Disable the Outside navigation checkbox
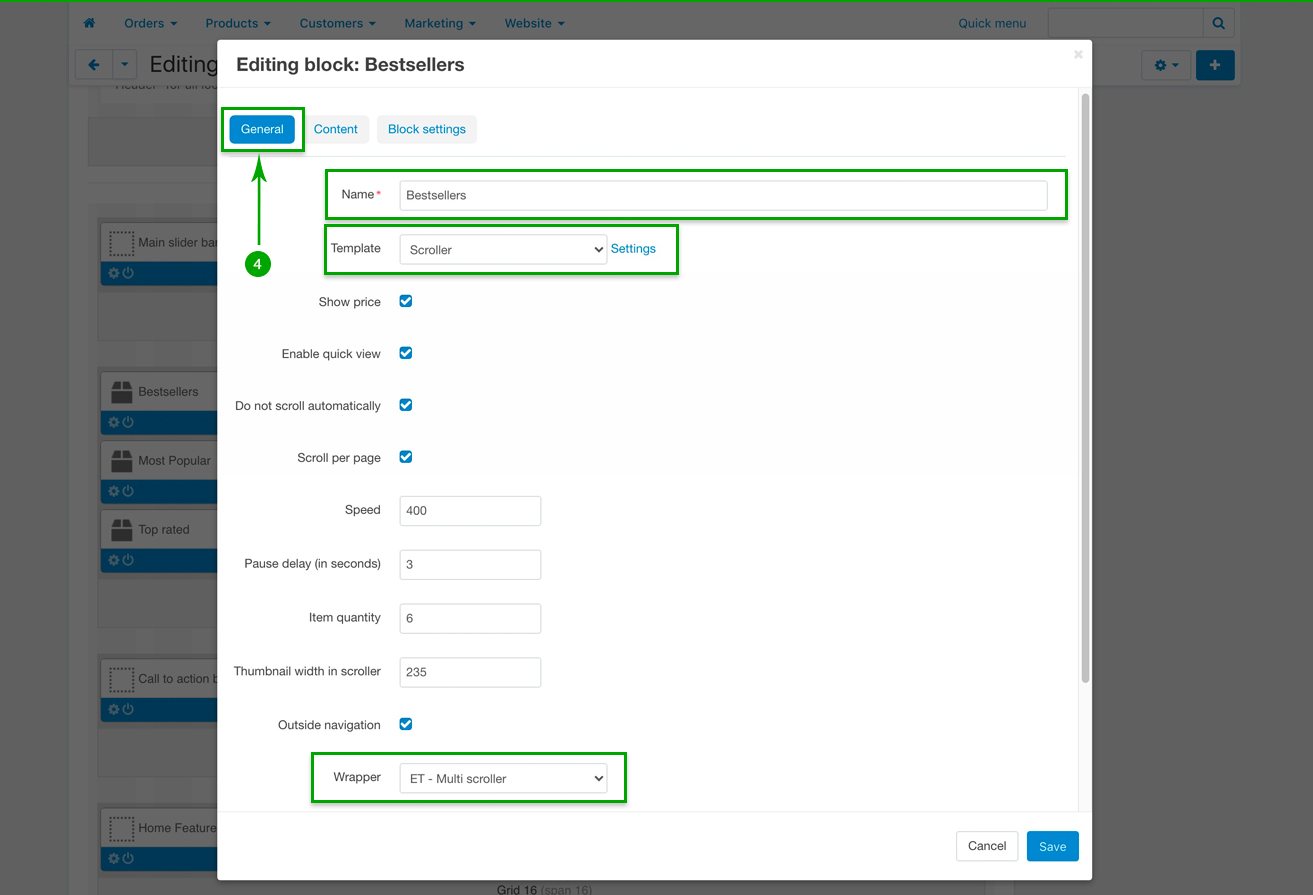 pos(406,724)
